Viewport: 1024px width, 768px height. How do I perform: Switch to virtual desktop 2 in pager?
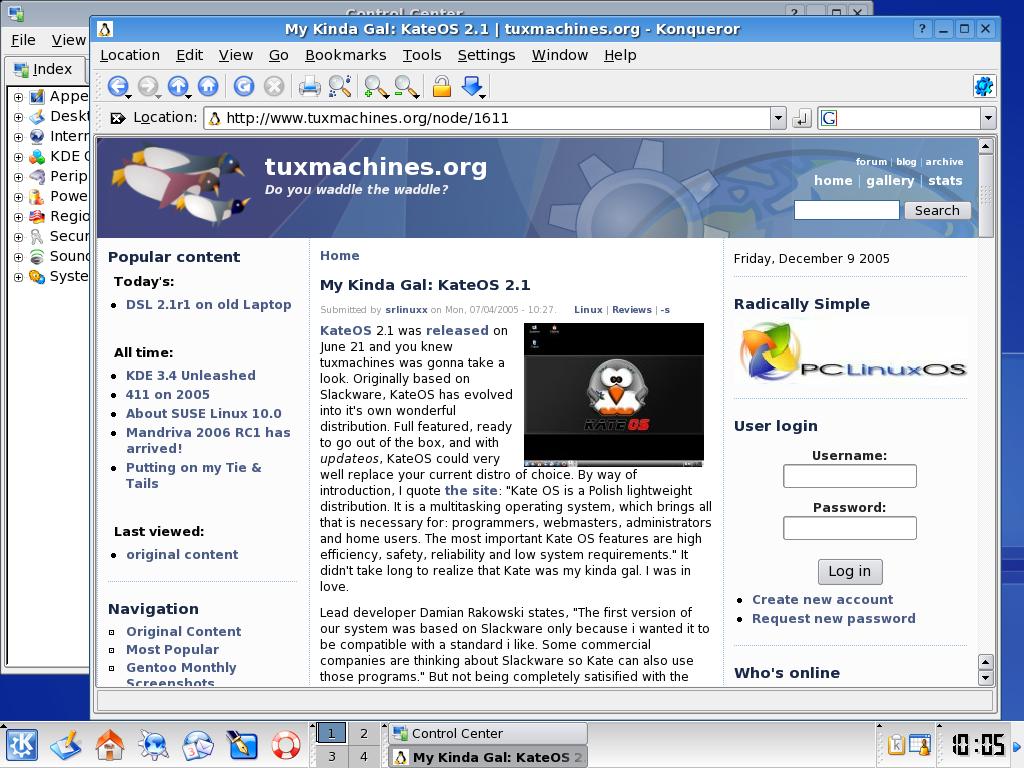tap(364, 733)
